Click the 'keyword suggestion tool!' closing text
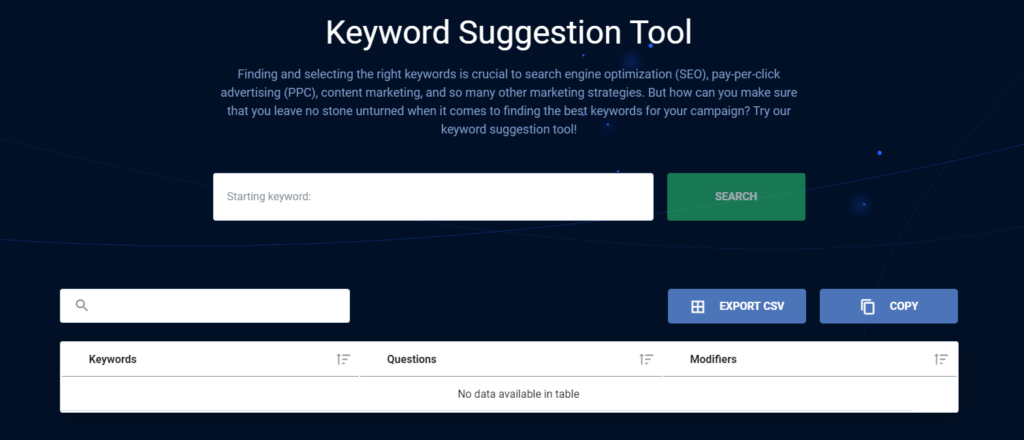This screenshot has height=440, width=1024. pos(509,129)
